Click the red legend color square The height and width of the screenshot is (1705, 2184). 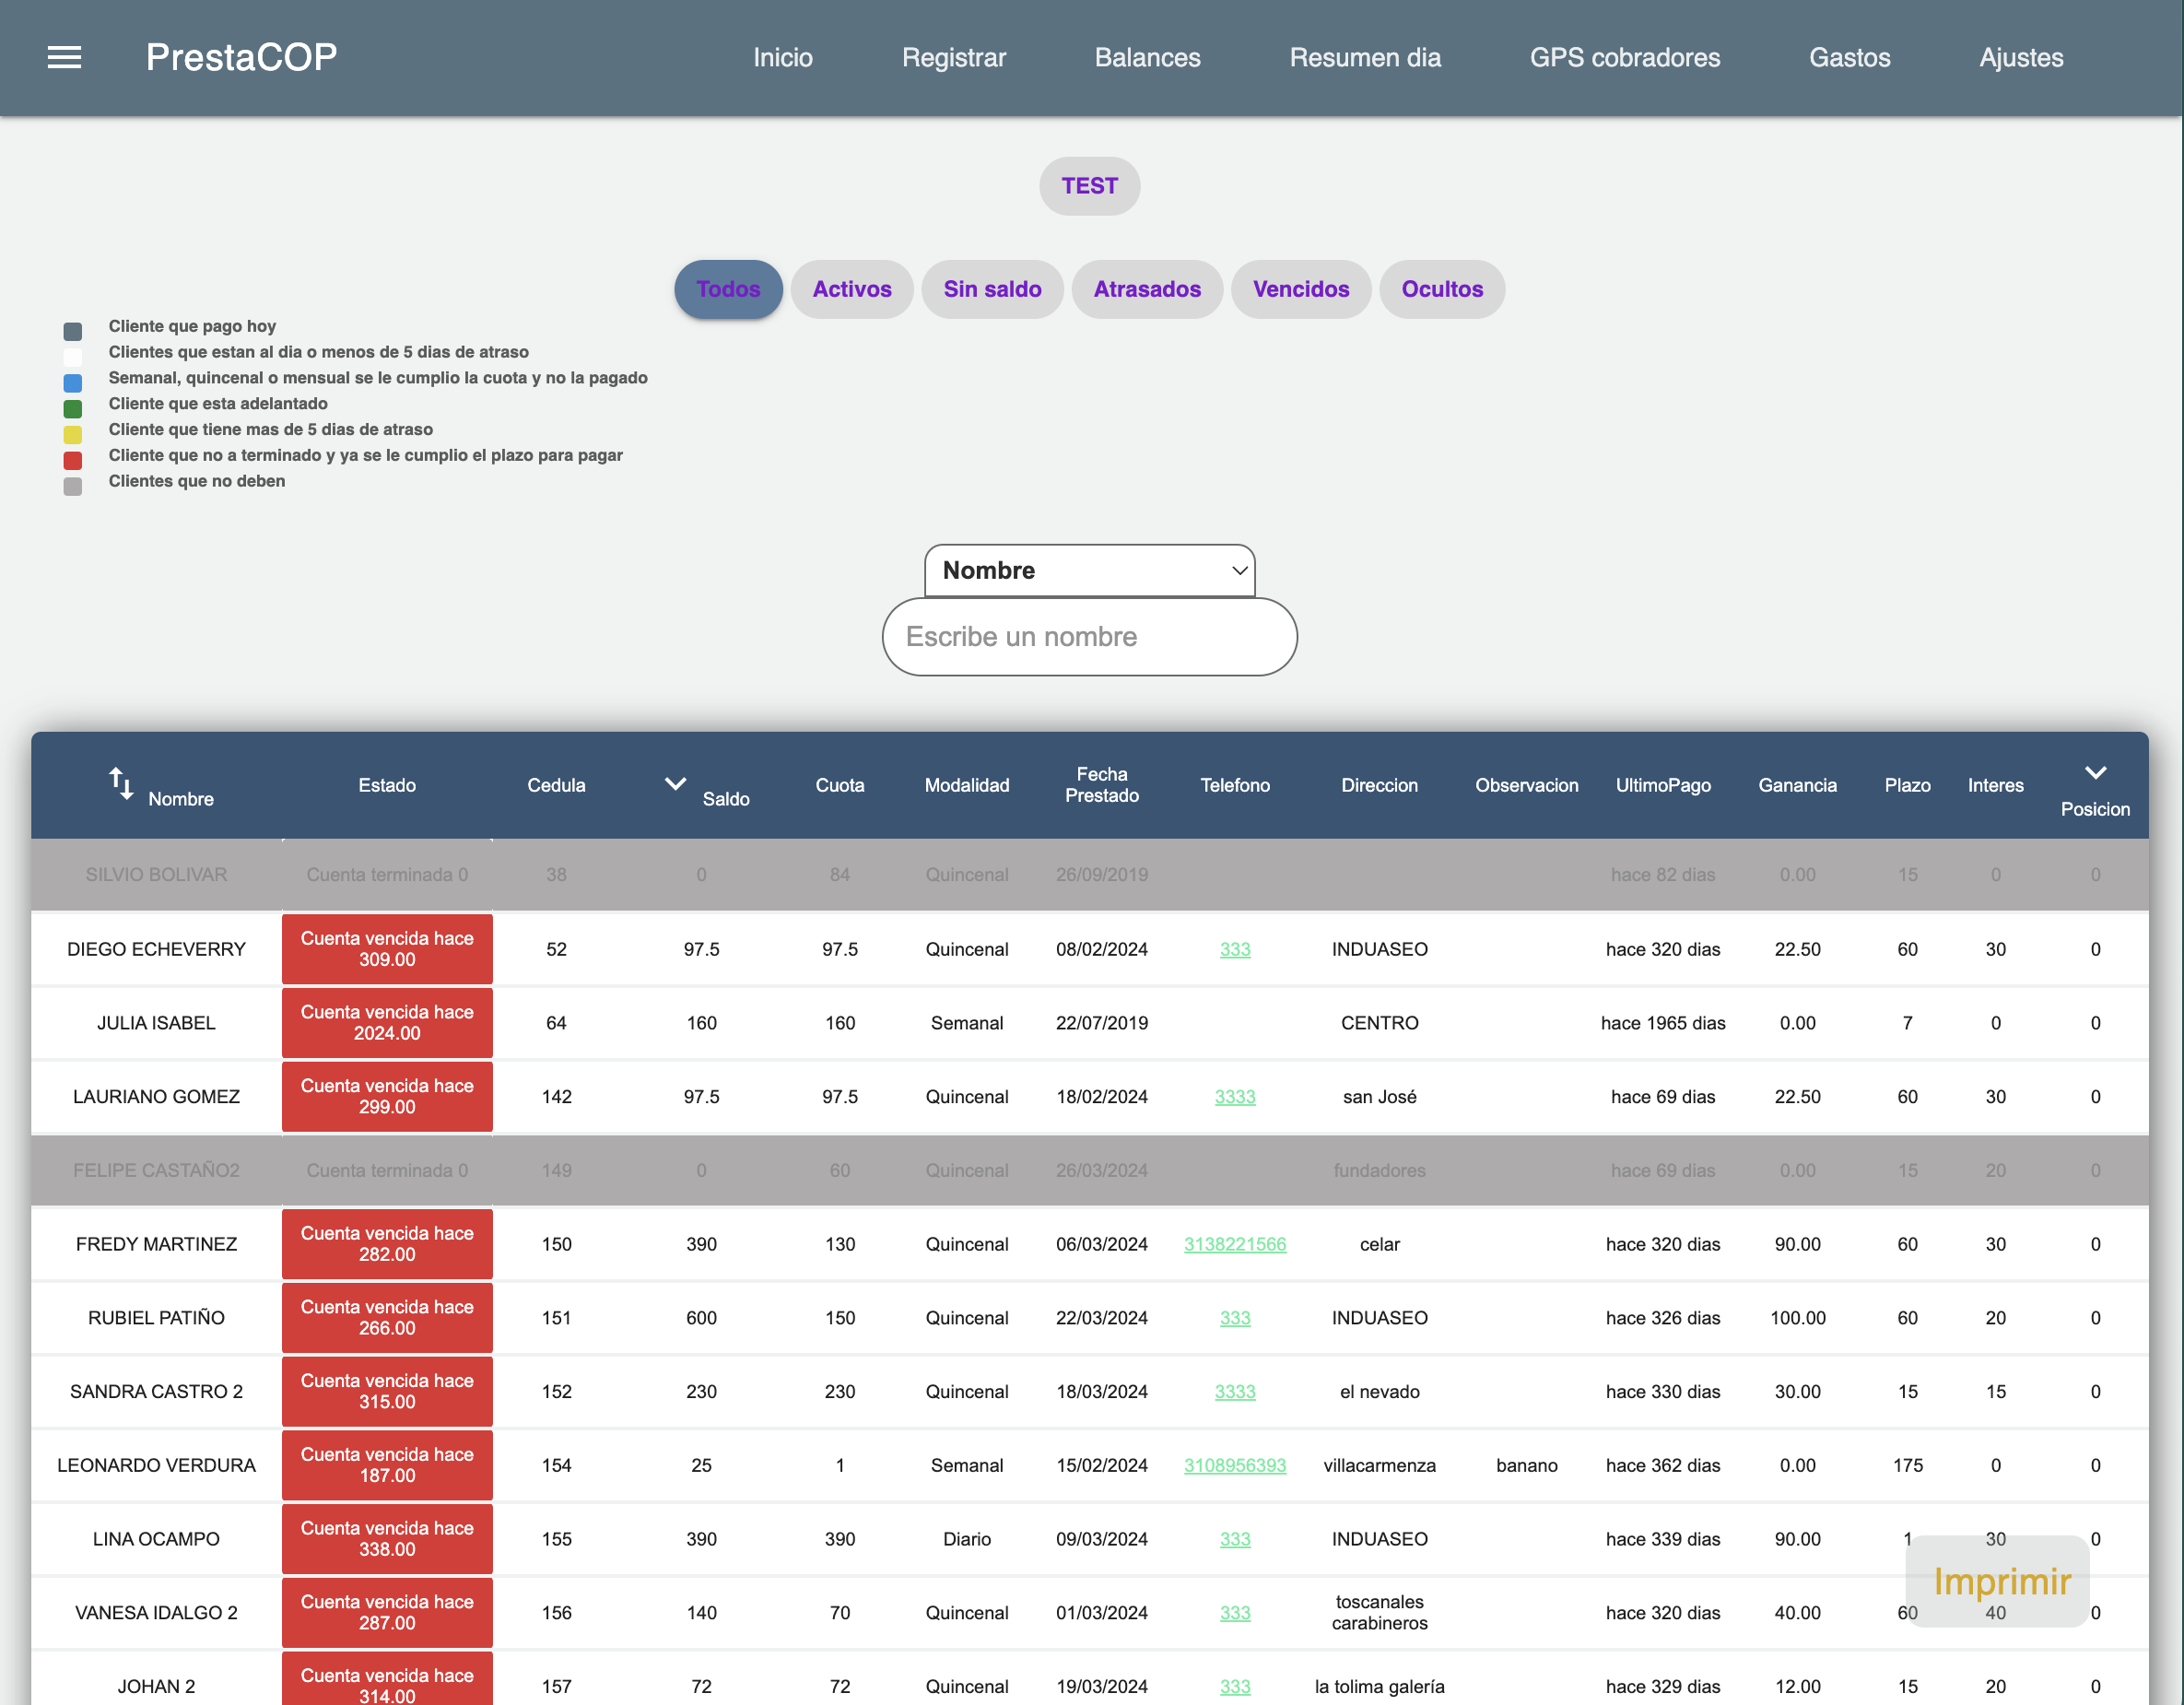click(73, 460)
